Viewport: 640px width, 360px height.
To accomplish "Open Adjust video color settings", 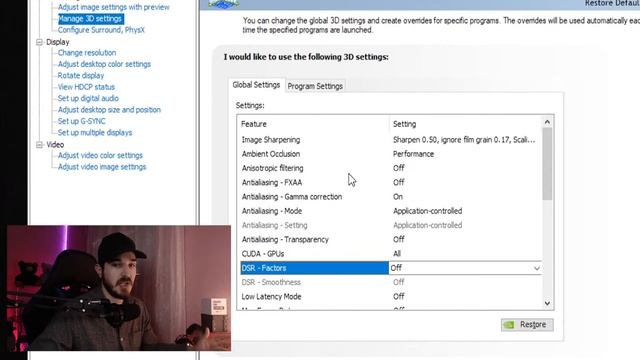I will tap(100, 156).
